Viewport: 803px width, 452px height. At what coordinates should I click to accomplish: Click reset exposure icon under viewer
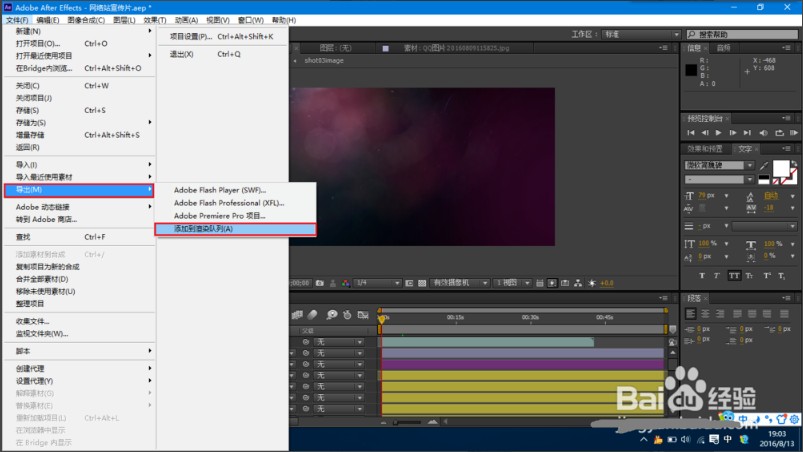click(592, 283)
